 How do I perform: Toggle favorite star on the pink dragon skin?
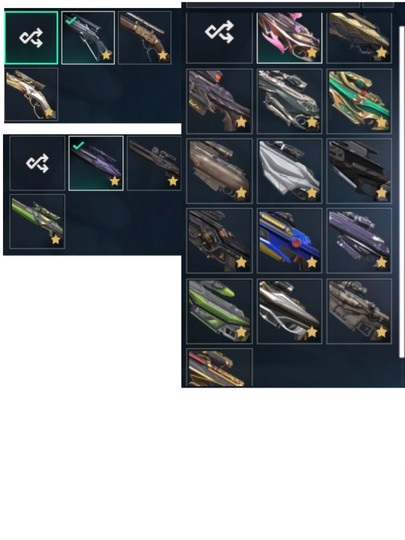(312, 53)
